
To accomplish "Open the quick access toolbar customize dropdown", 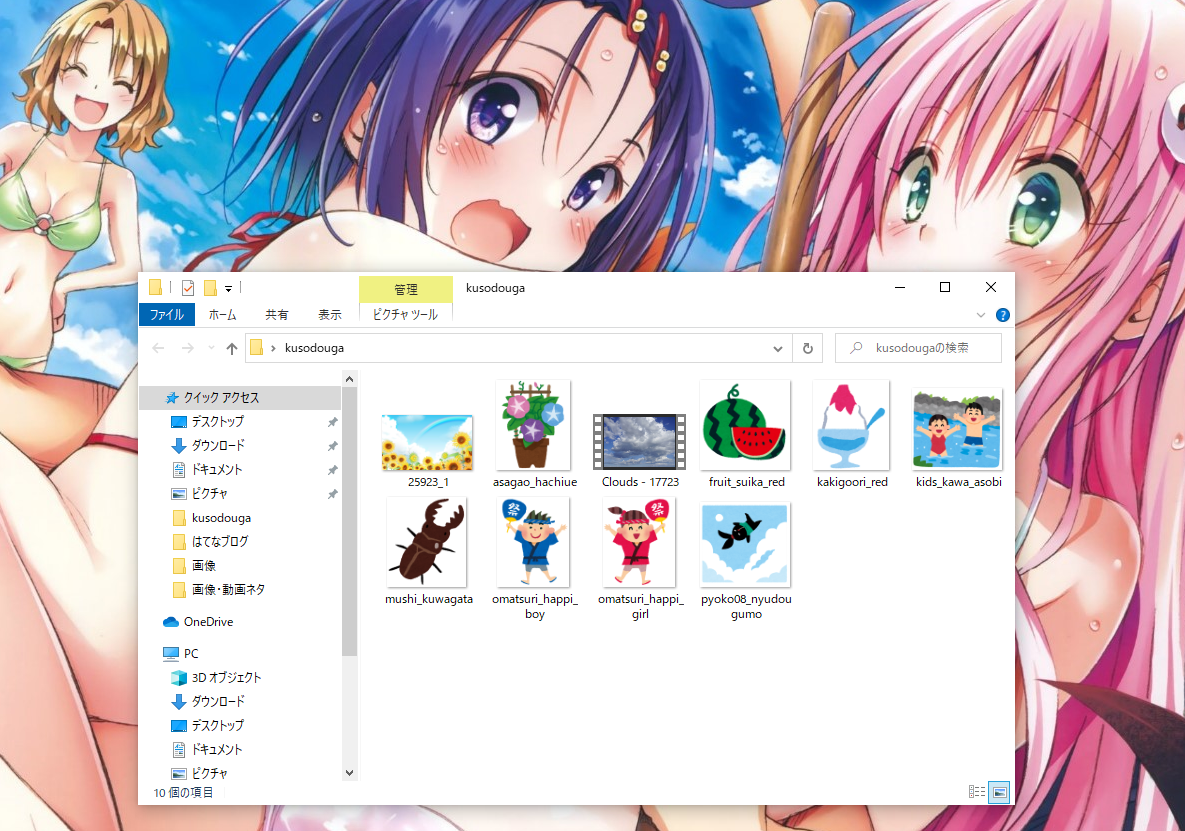I will coord(228,288).
